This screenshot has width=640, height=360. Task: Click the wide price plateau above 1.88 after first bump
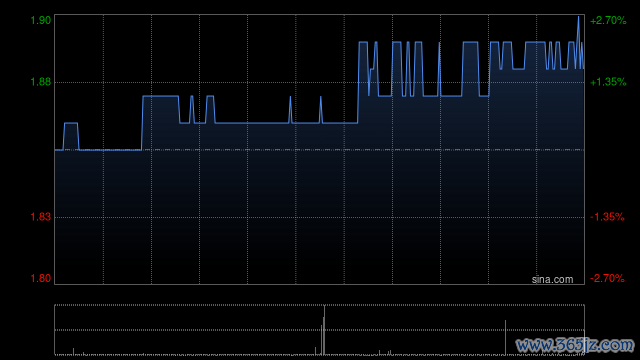point(160,96)
